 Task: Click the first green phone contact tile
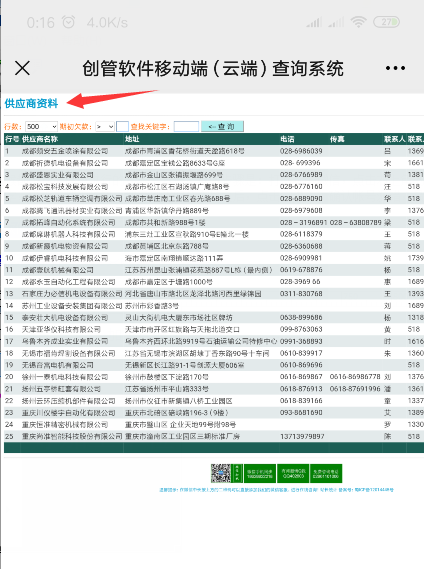tap(260, 473)
